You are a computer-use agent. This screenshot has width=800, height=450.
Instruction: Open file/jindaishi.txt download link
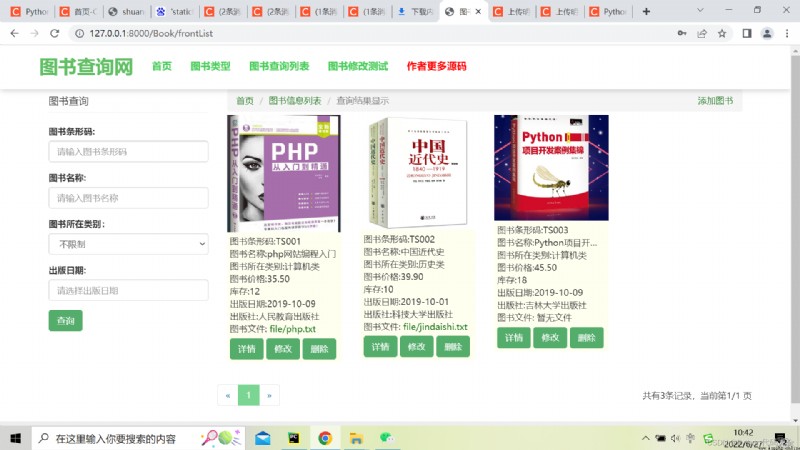pos(435,327)
